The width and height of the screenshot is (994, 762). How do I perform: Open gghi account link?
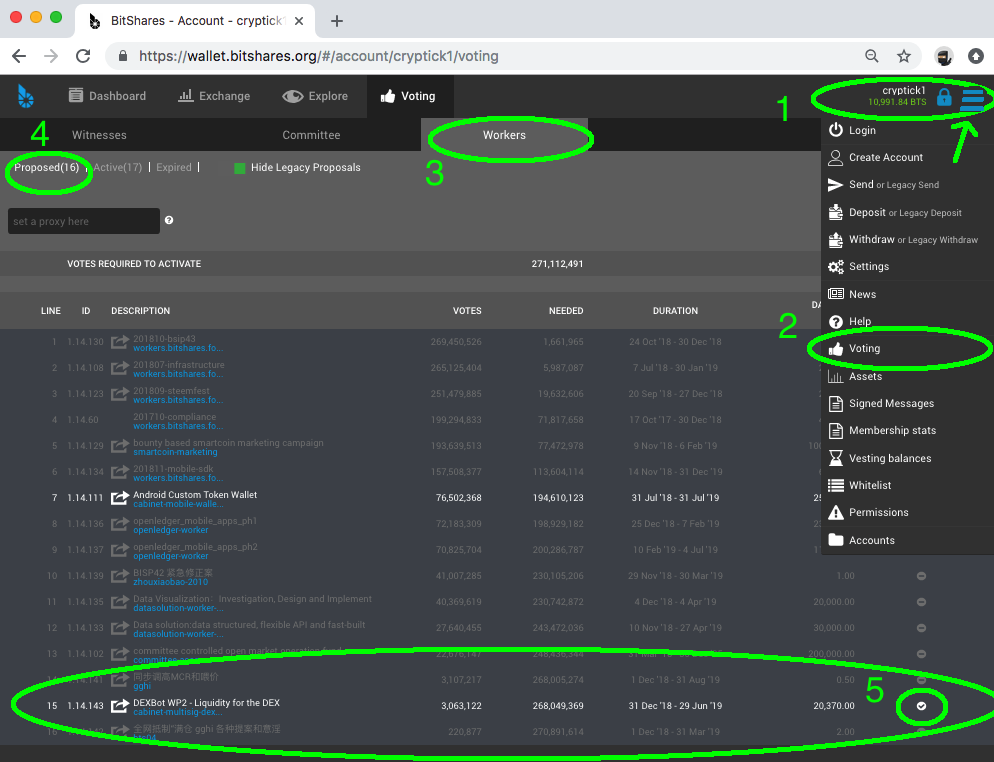point(142,686)
